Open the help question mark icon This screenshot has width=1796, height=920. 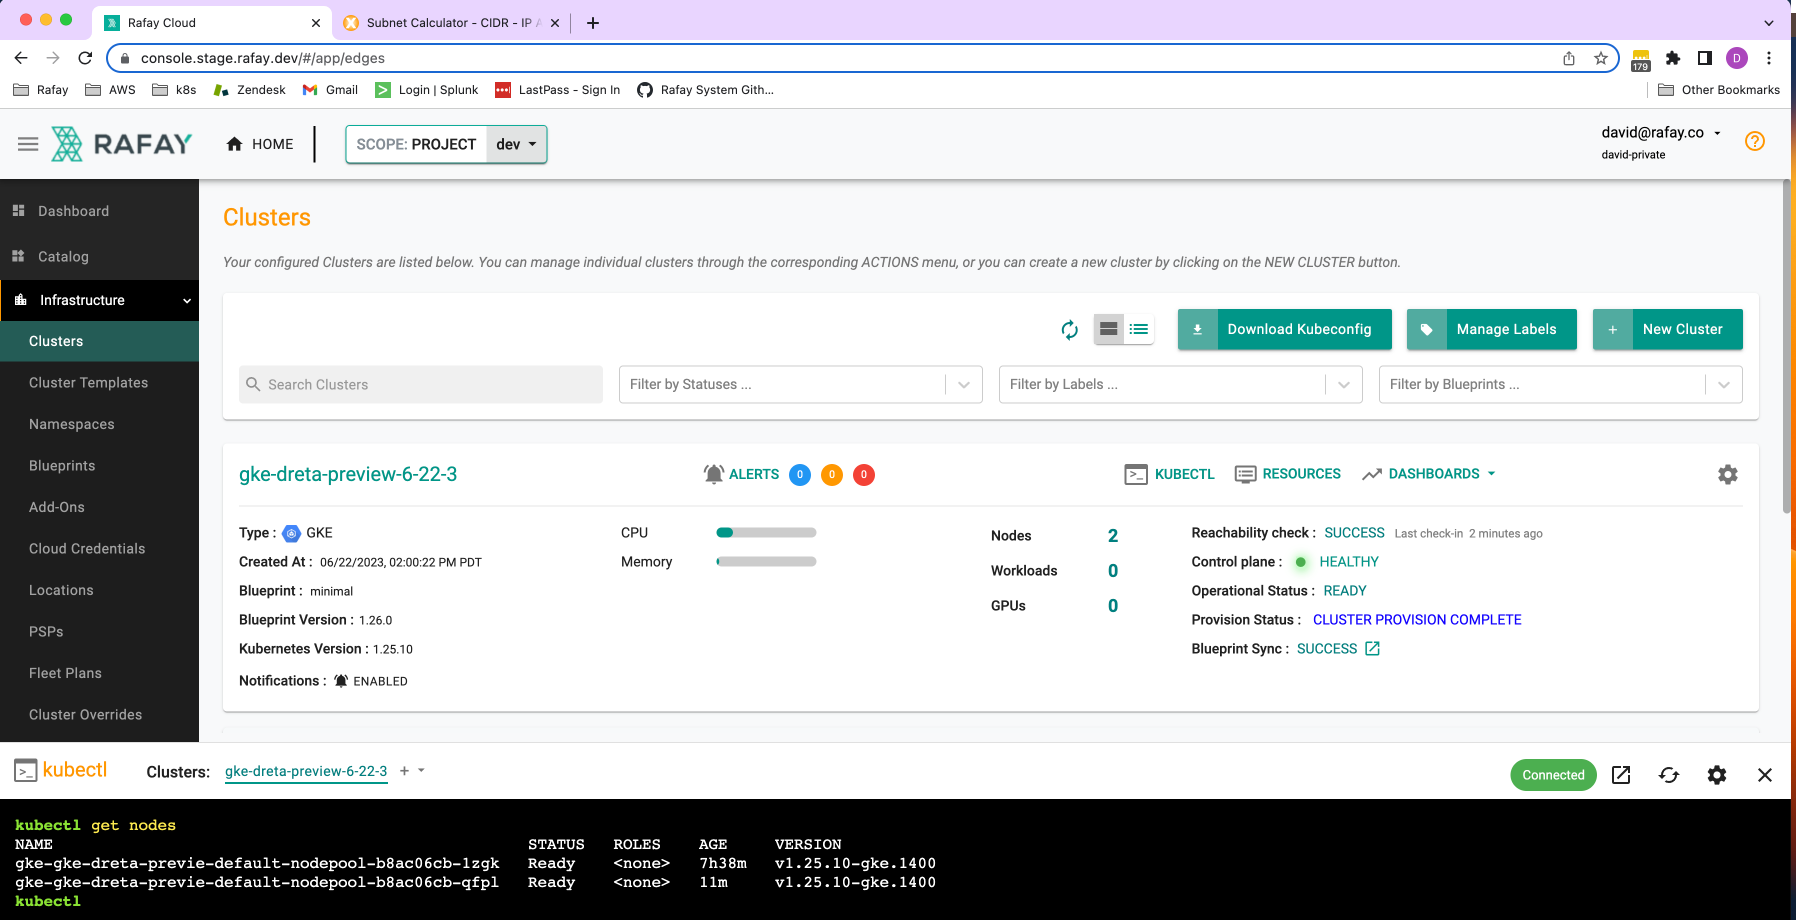[1754, 141]
